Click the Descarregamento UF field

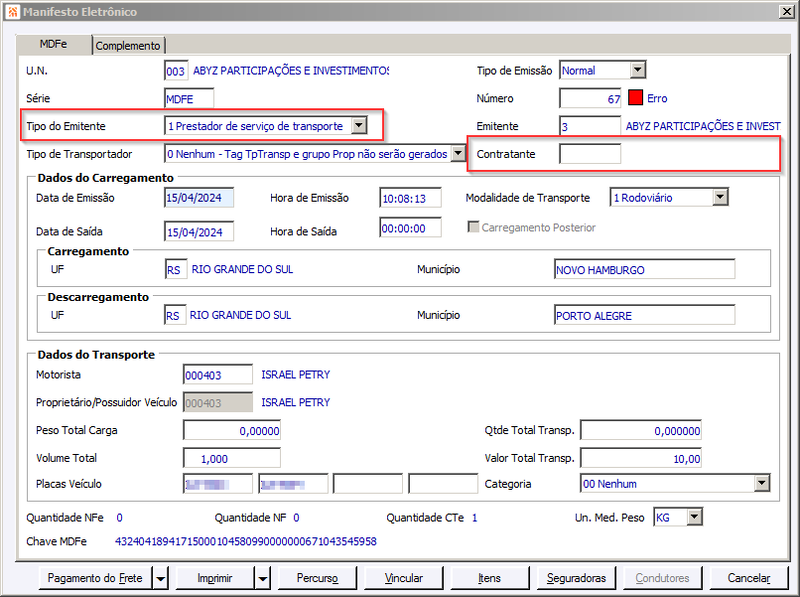click(x=175, y=315)
